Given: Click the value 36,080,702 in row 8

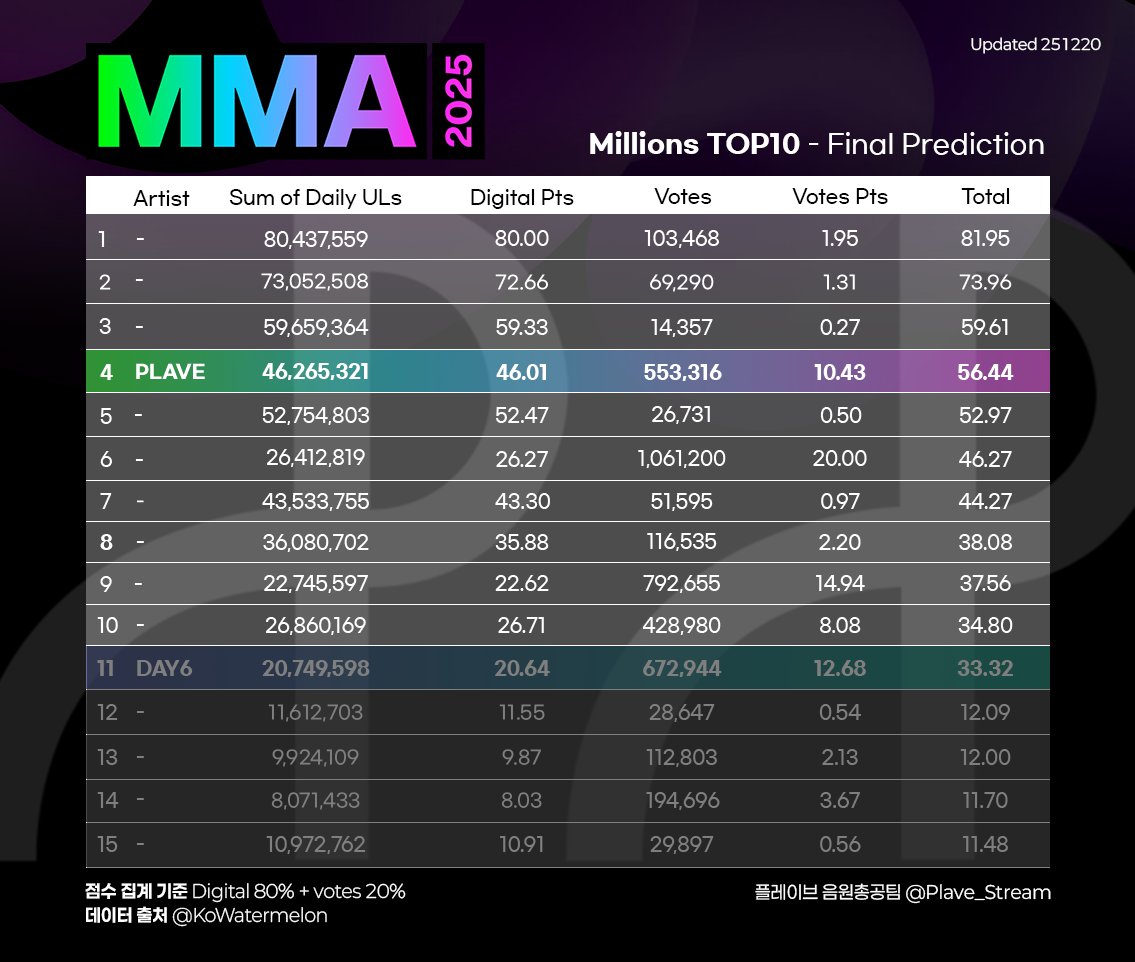Looking at the screenshot, I should click(x=316, y=542).
